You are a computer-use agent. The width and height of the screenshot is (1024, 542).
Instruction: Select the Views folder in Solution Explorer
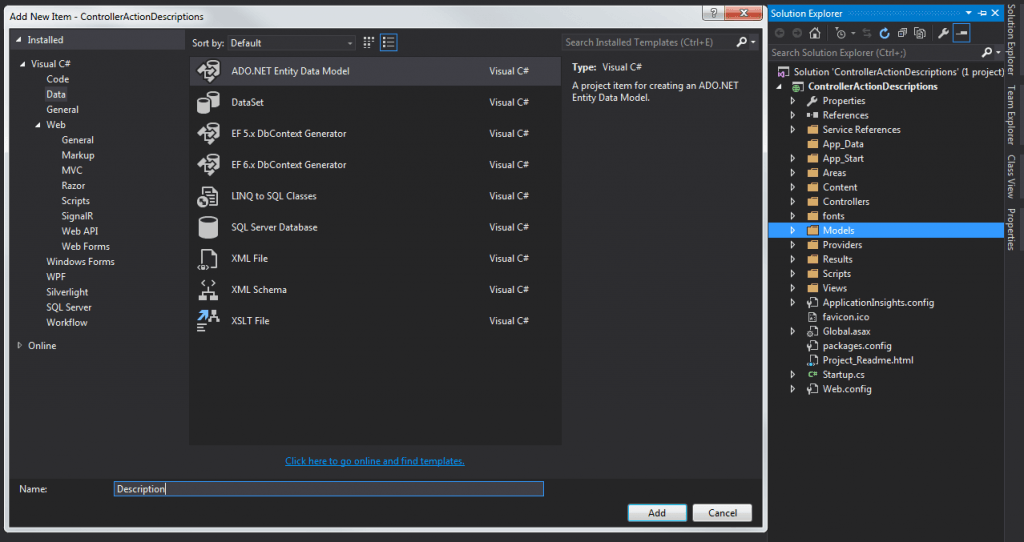(x=835, y=289)
